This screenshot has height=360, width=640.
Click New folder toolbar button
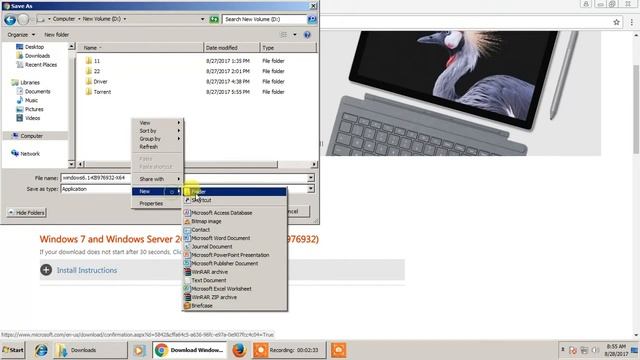[57, 35]
